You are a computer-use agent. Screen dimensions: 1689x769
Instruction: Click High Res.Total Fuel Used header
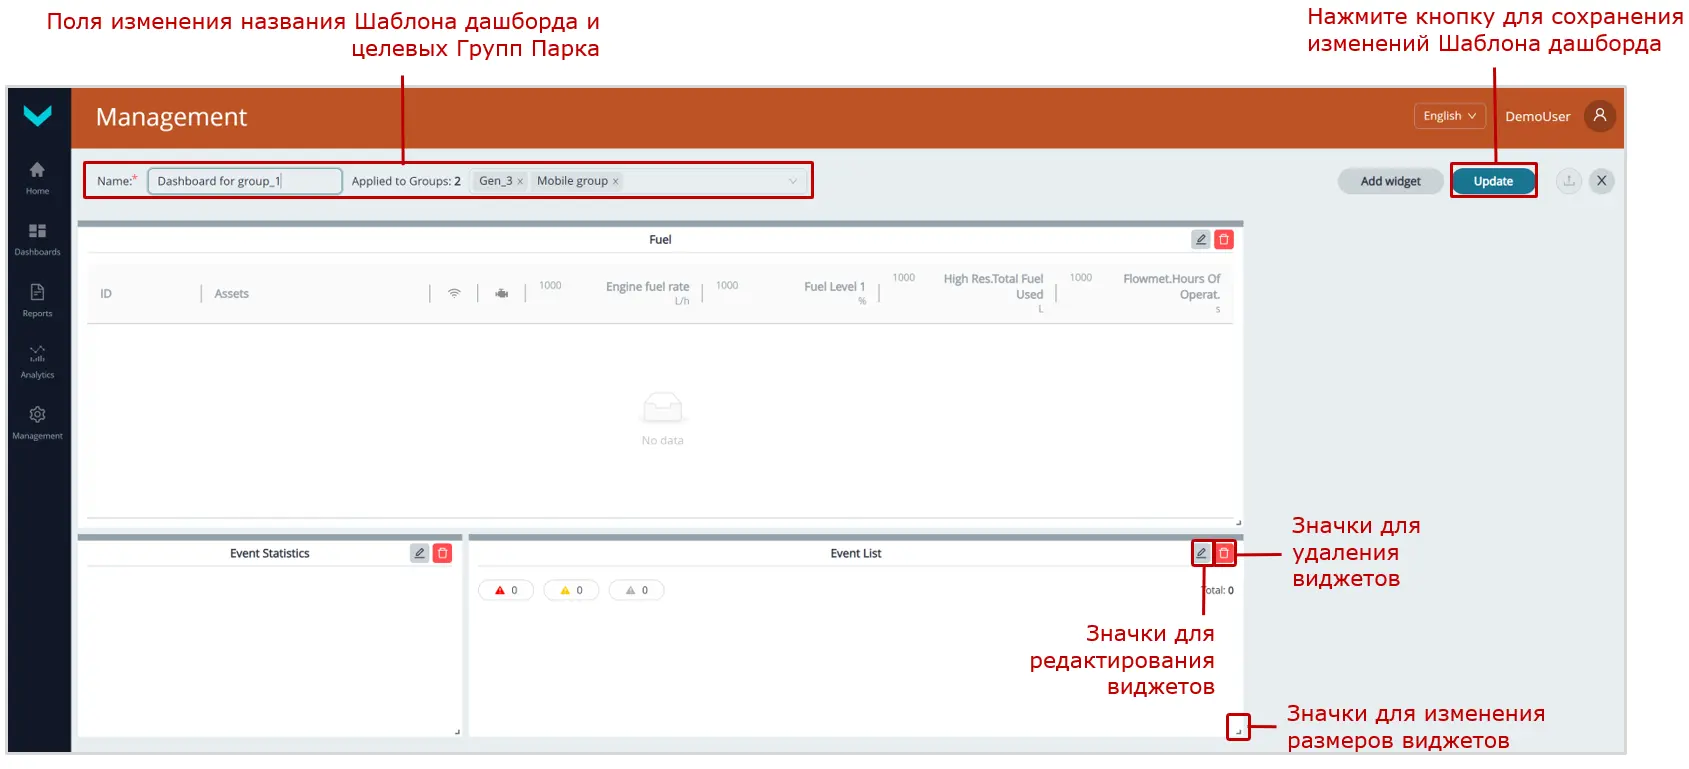click(x=993, y=287)
